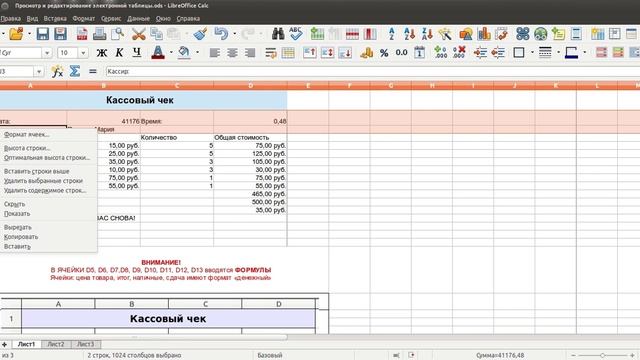640x360 pixels.
Task: Expand the Borders dropdown arrow
Action: pos(532,52)
